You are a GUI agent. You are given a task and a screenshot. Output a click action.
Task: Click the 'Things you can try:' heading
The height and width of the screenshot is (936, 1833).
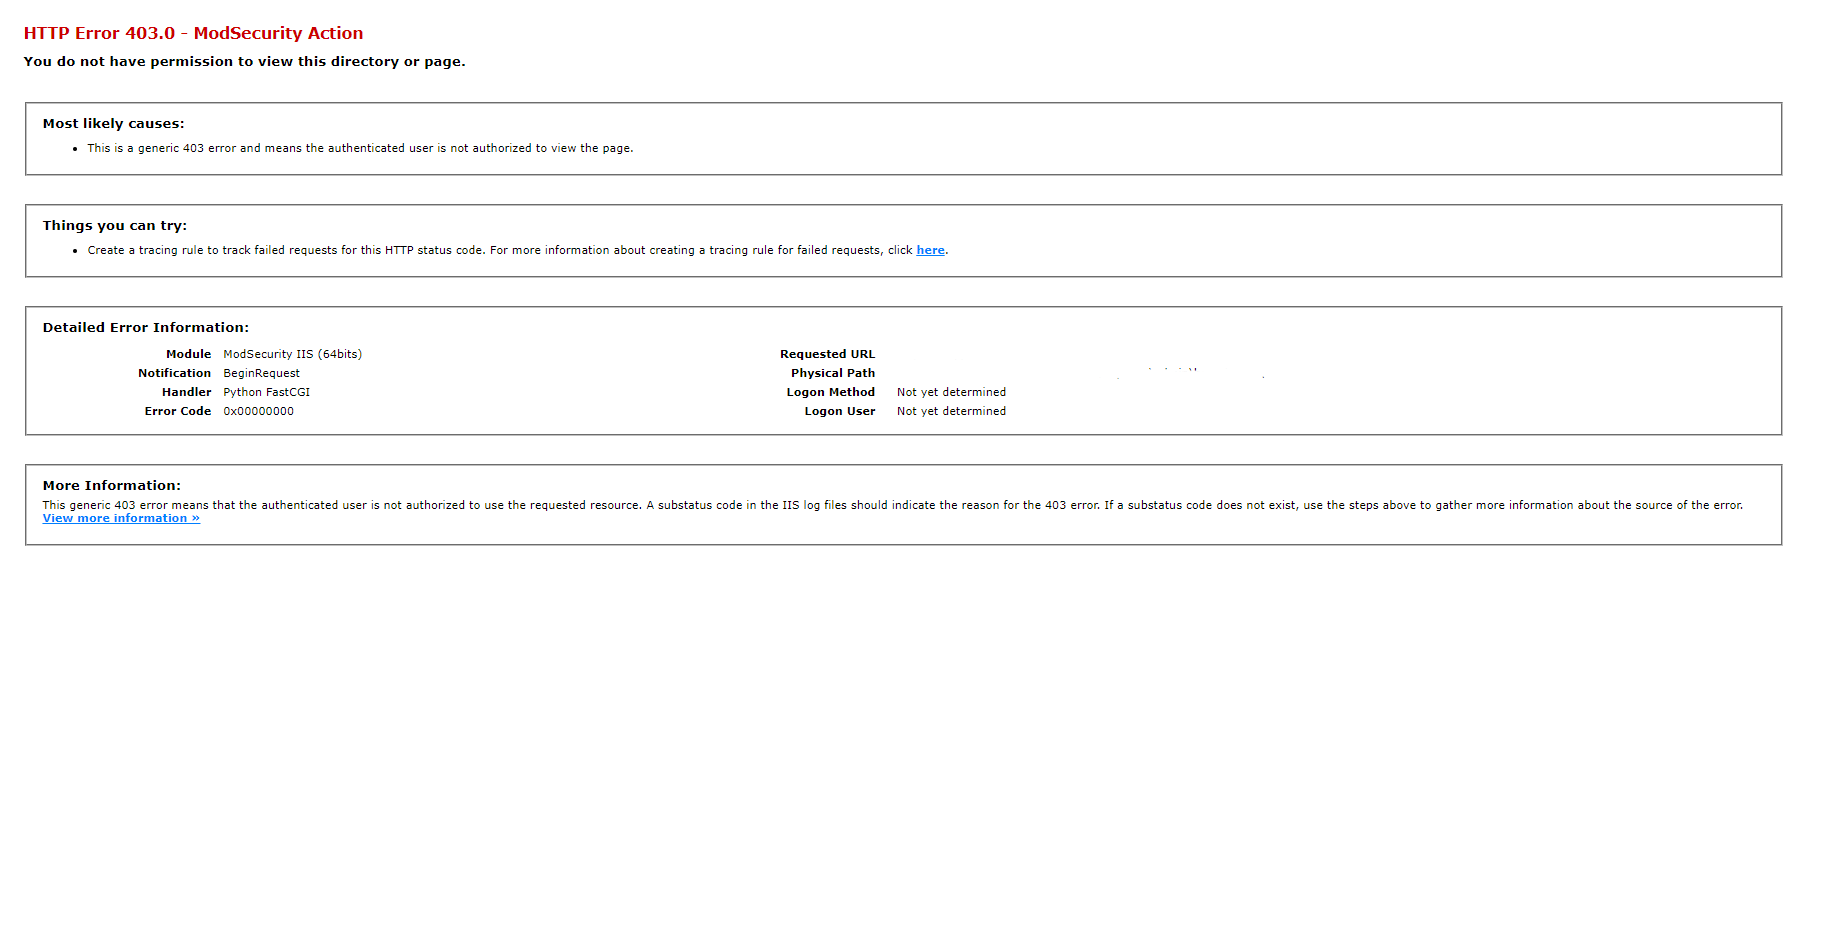pos(114,225)
